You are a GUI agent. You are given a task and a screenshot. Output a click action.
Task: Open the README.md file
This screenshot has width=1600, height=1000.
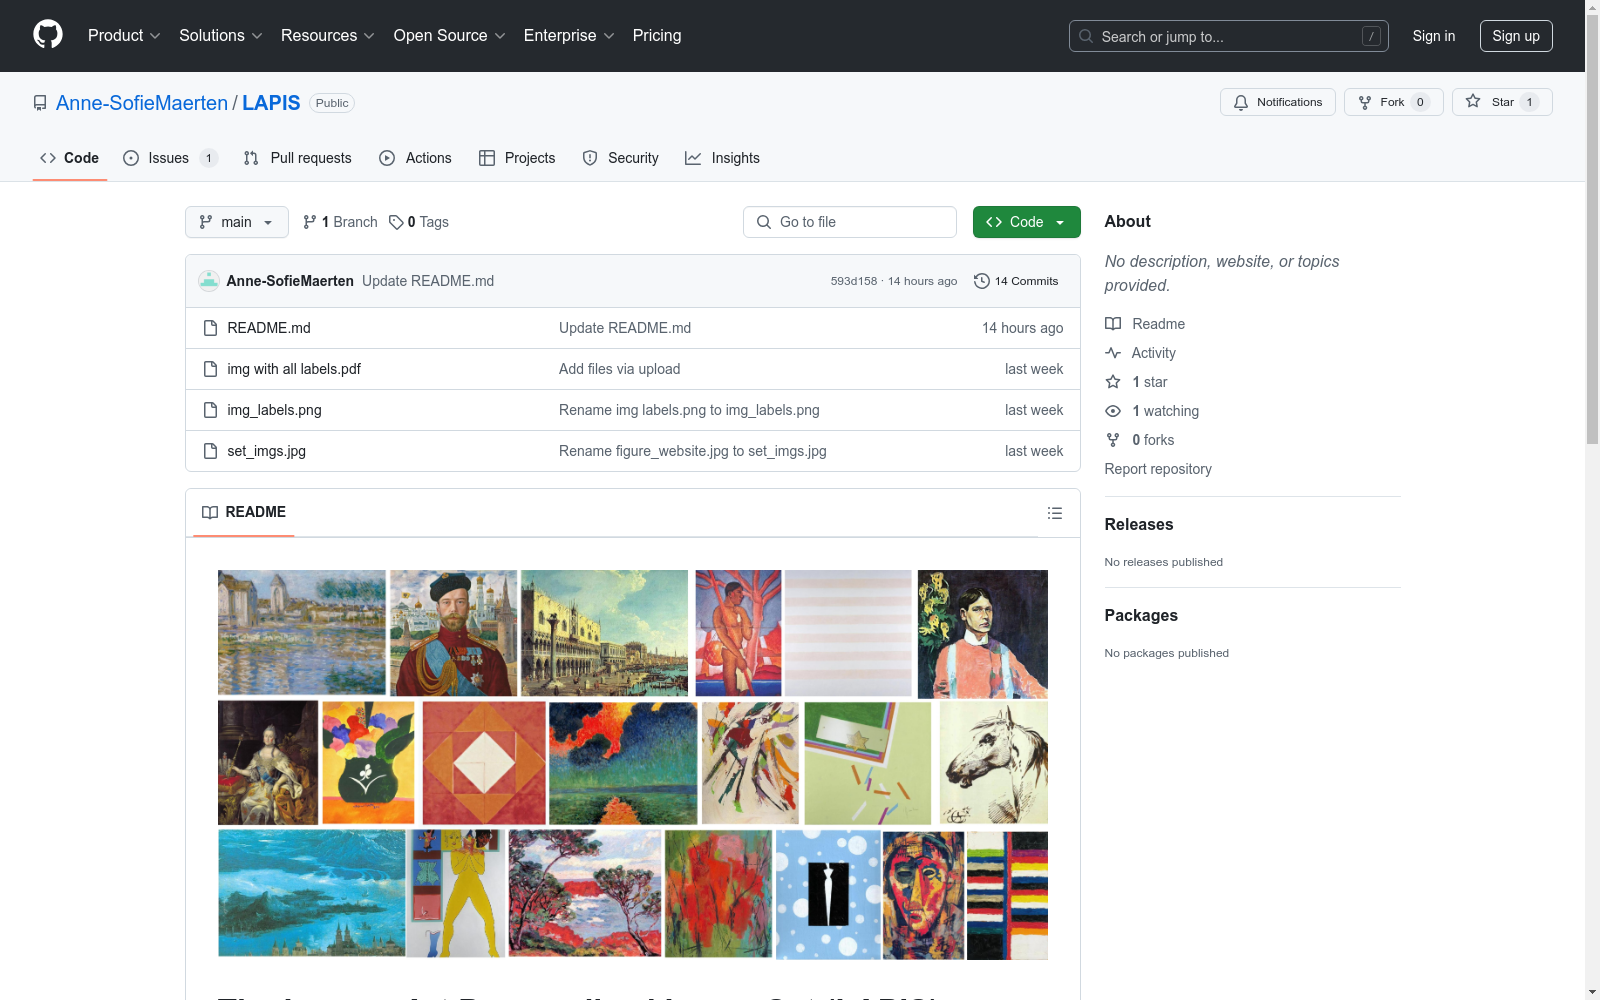pyautogui.click(x=269, y=328)
